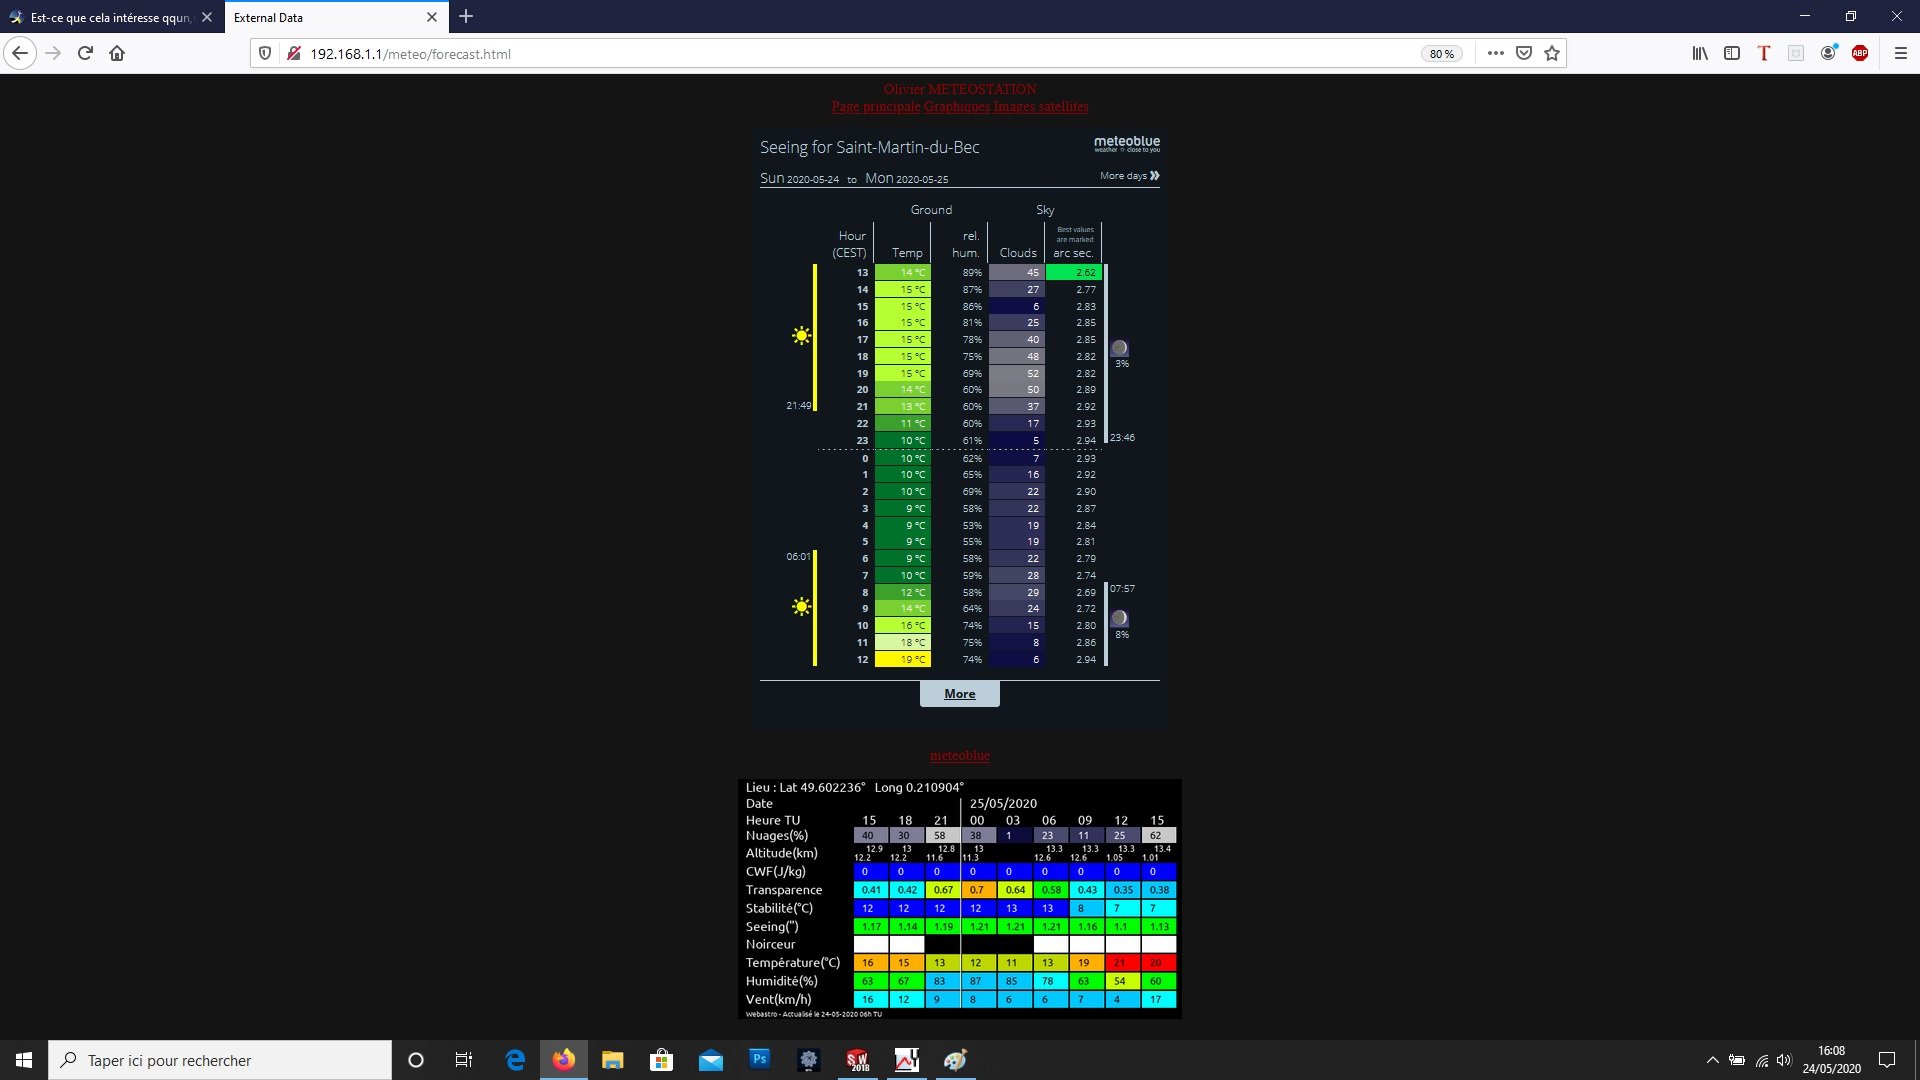Toggle the sidebar view icon
Image resolution: width=1920 pixels, height=1080 pixels.
coord(1732,54)
